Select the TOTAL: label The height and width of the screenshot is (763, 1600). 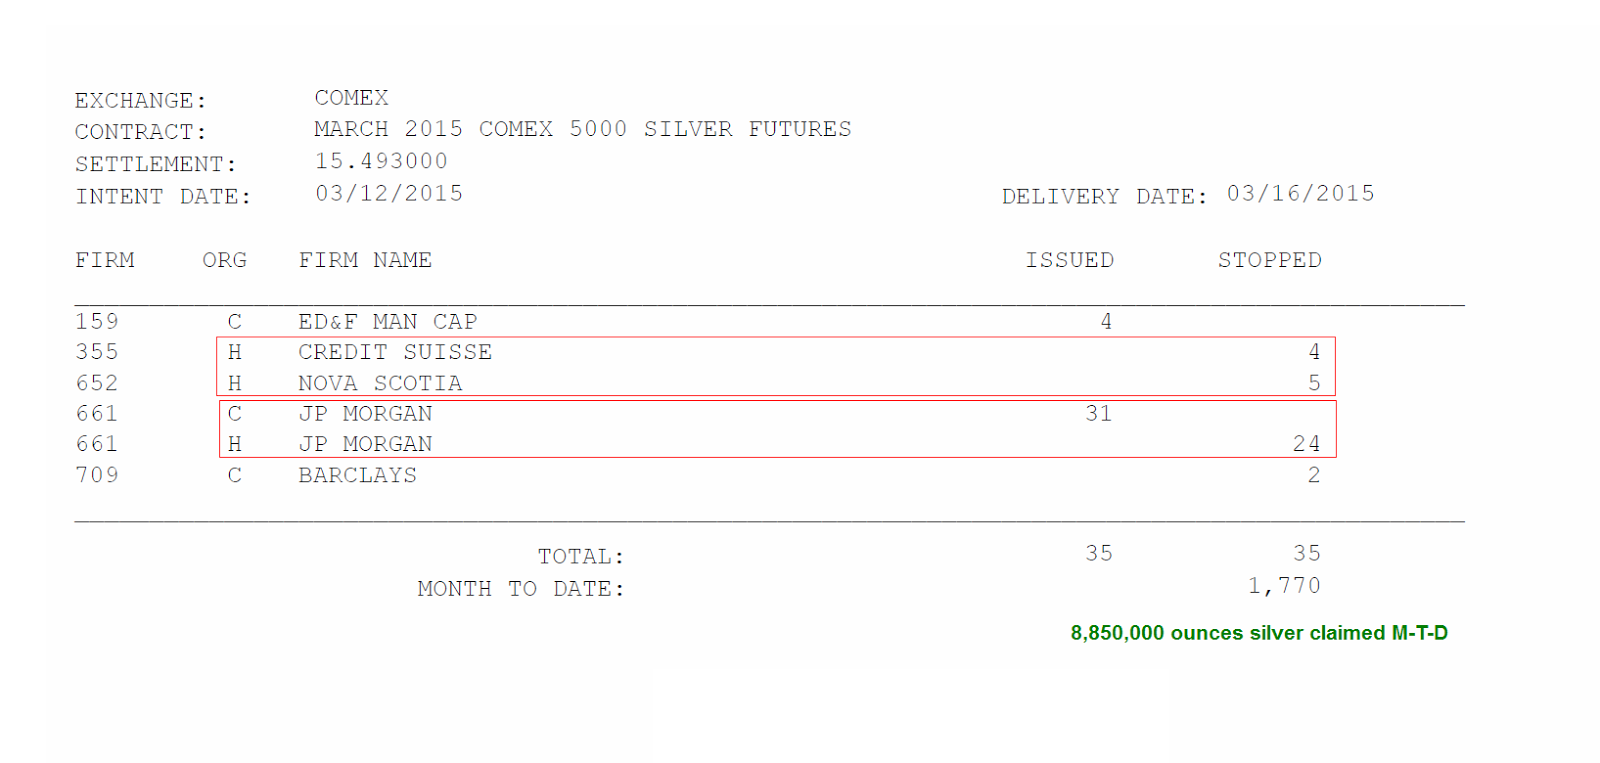(x=580, y=556)
